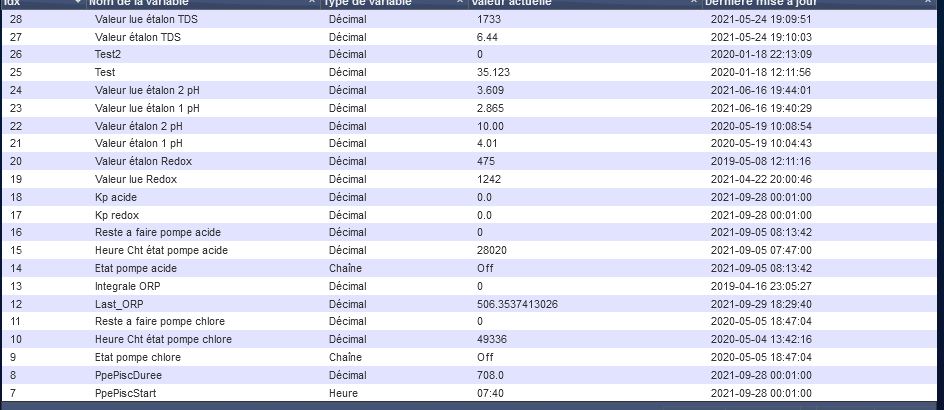Image resolution: width=944 pixels, height=410 pixels.
Task: Select the Etat pompe chlore row
Action: click(470, 357)
